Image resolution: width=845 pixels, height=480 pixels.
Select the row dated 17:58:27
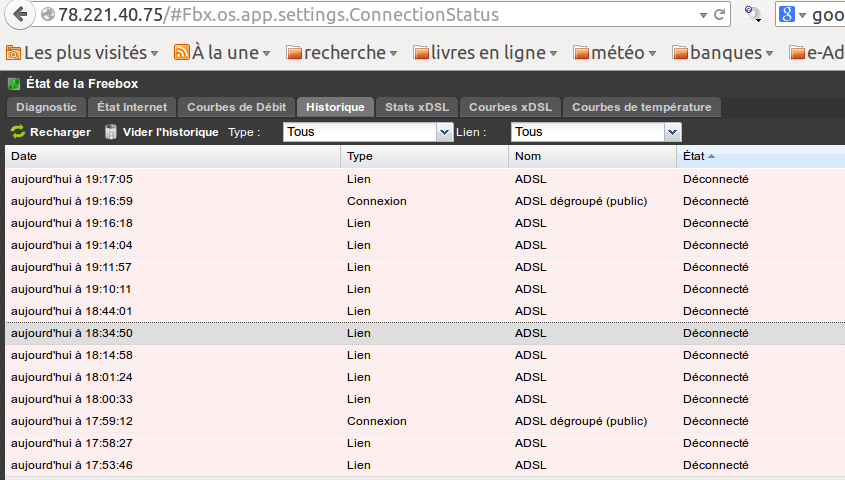(425, 443)
